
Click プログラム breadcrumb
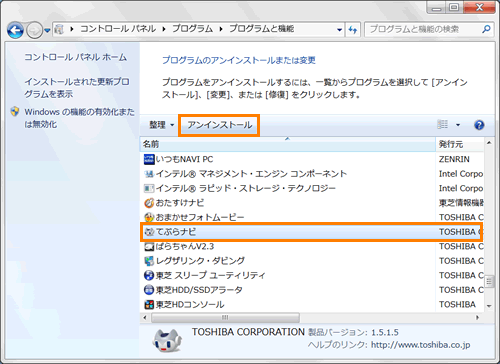click(x=192, y=29)
